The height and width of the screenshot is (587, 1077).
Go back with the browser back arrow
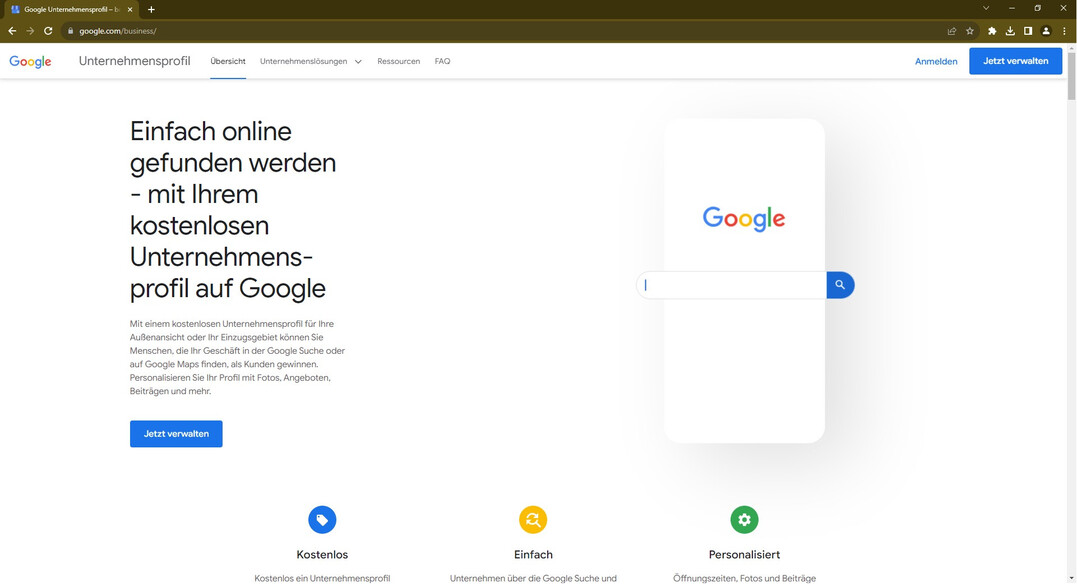click(12, 31)
